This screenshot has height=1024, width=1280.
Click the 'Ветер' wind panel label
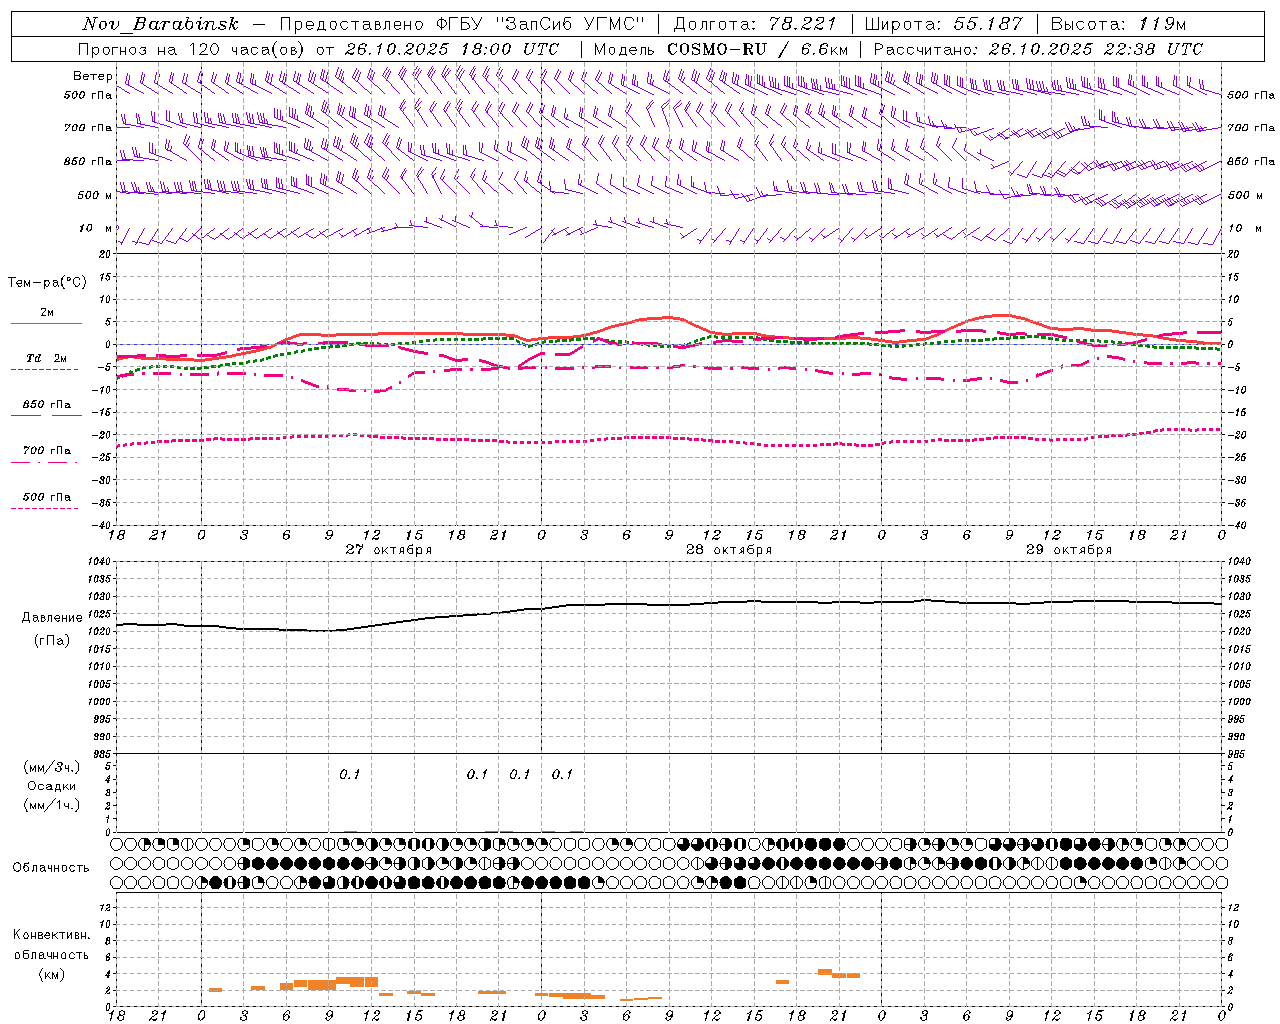[92, 76]
